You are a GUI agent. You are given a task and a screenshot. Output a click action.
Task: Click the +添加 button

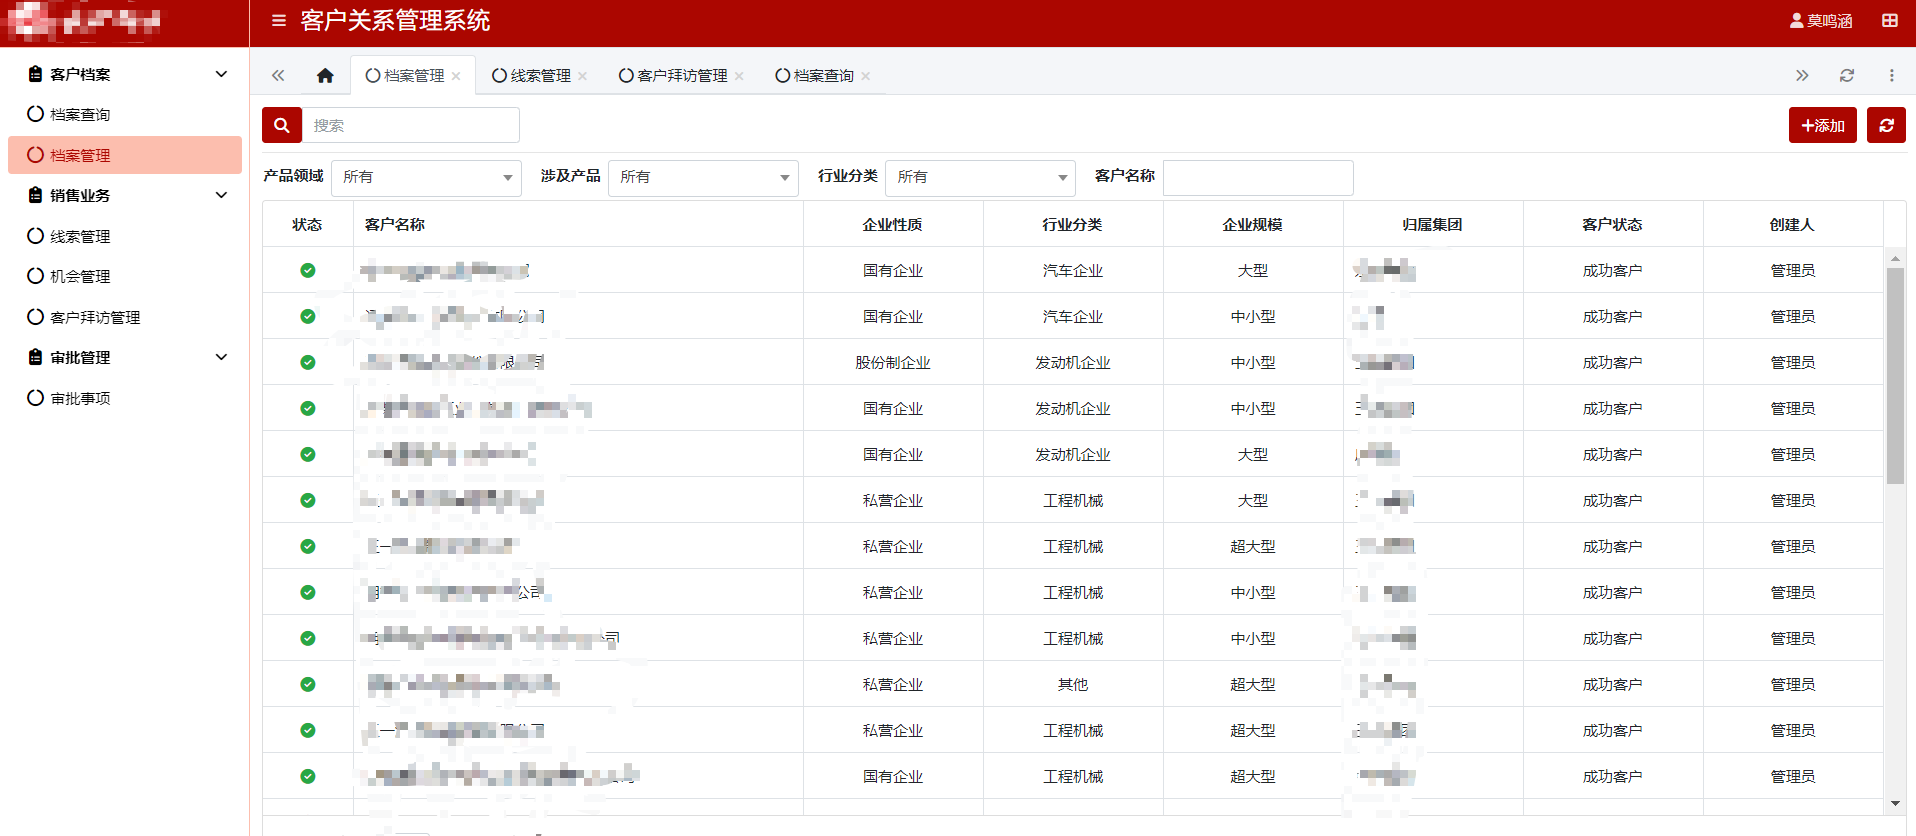coord(1823,125)
